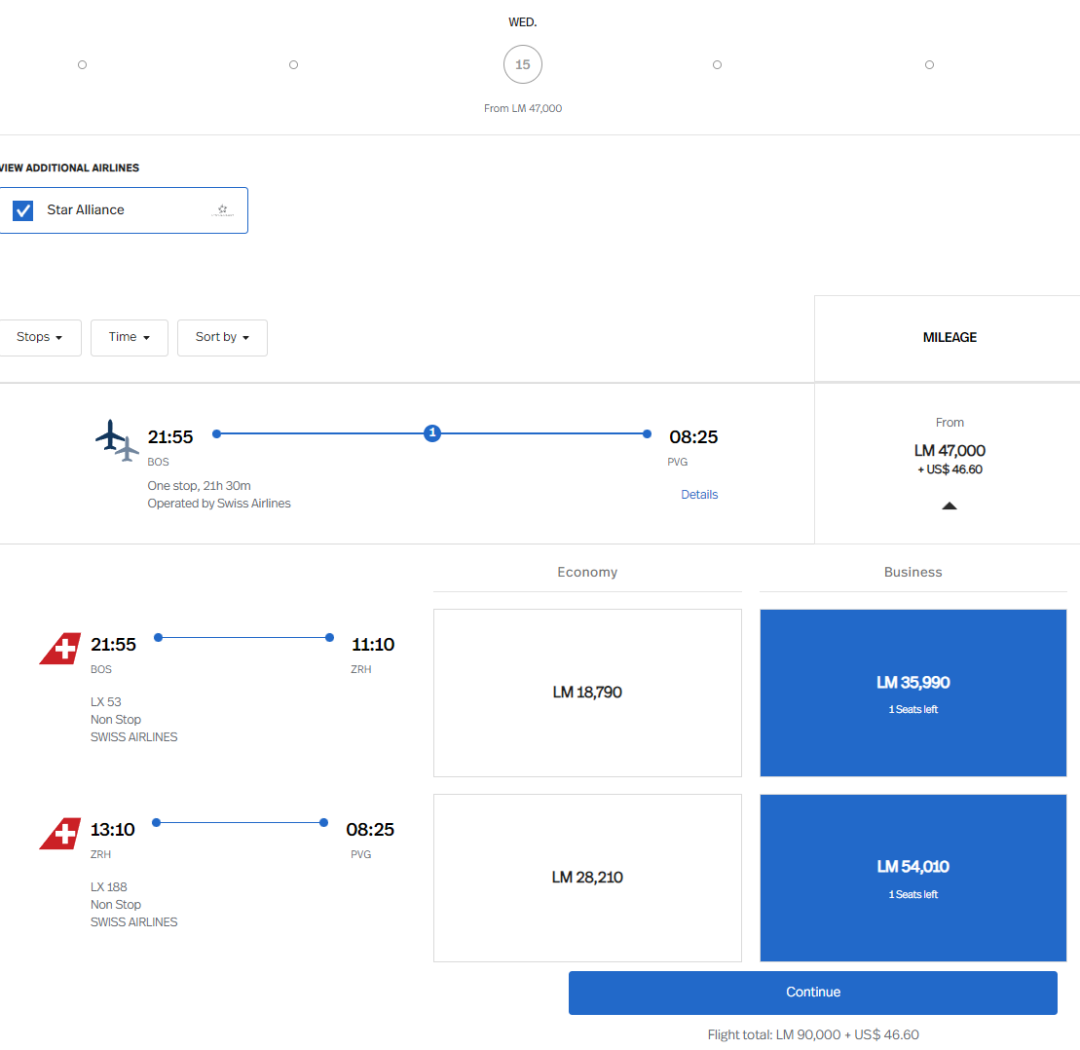The height and width of the screenshot is (1050, 1080).
Task: Collapse fare details using triangle under LM 47,000
Action: (949, 506)
